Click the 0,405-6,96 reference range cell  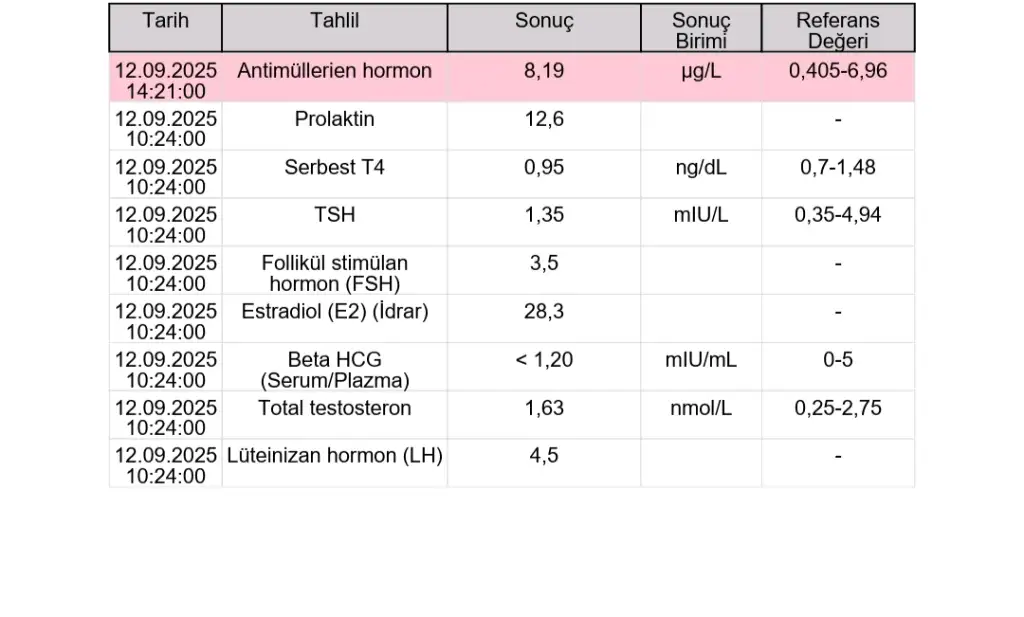(x=838, y=71)
